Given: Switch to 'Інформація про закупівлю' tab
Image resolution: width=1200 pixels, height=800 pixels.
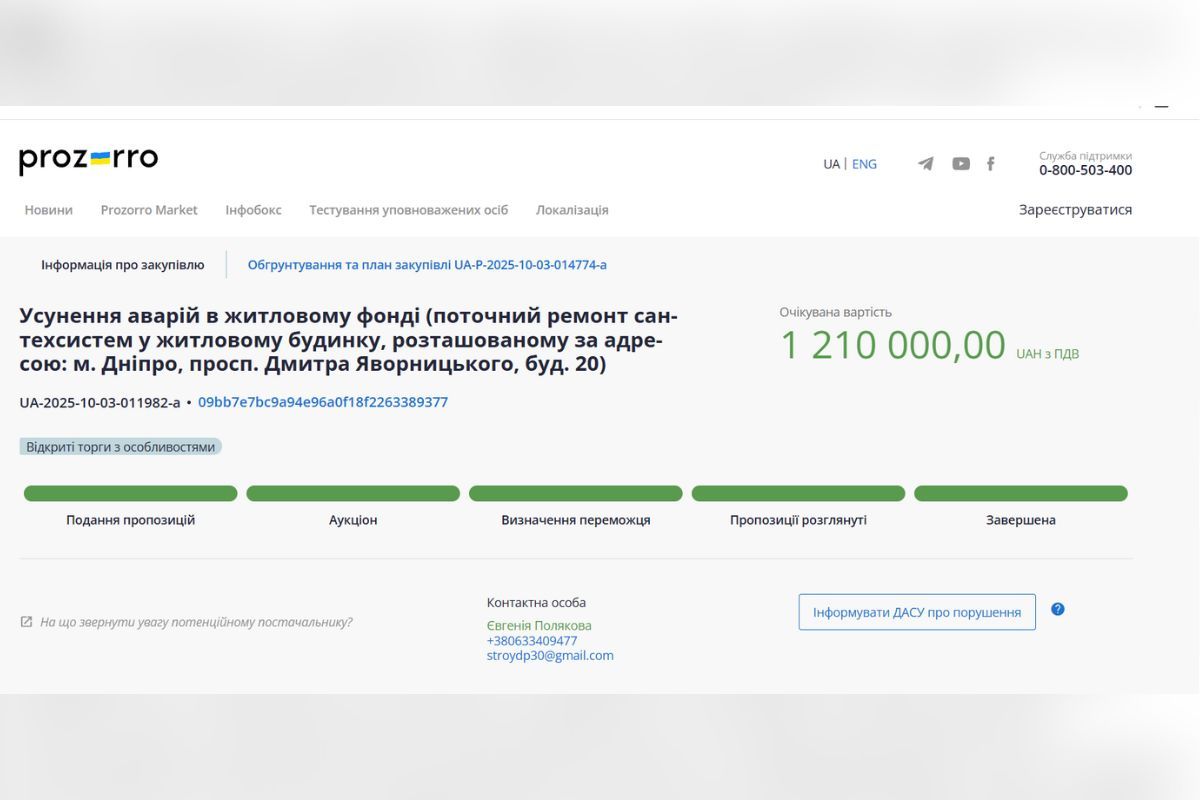Looking at the screenshot, I should [x=121, y=264].
